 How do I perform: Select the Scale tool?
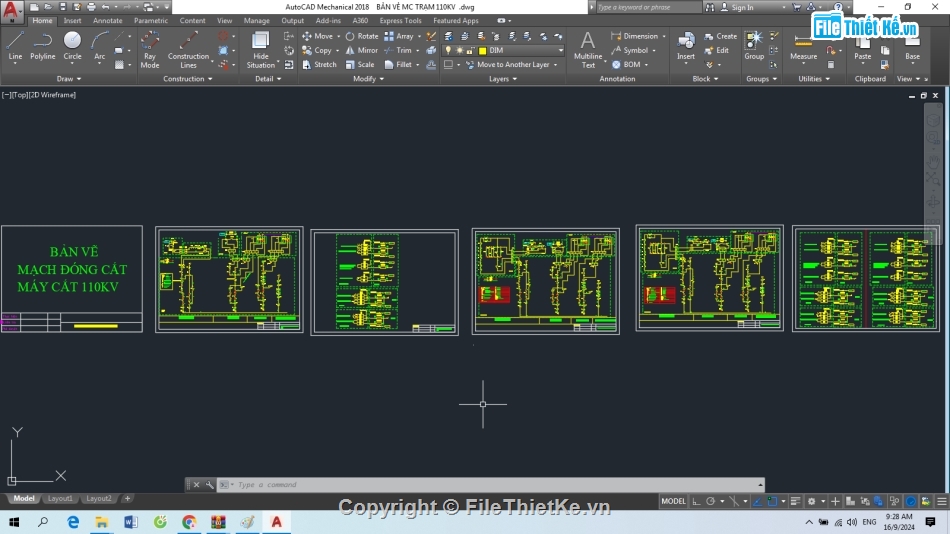[x=360, y=64]
